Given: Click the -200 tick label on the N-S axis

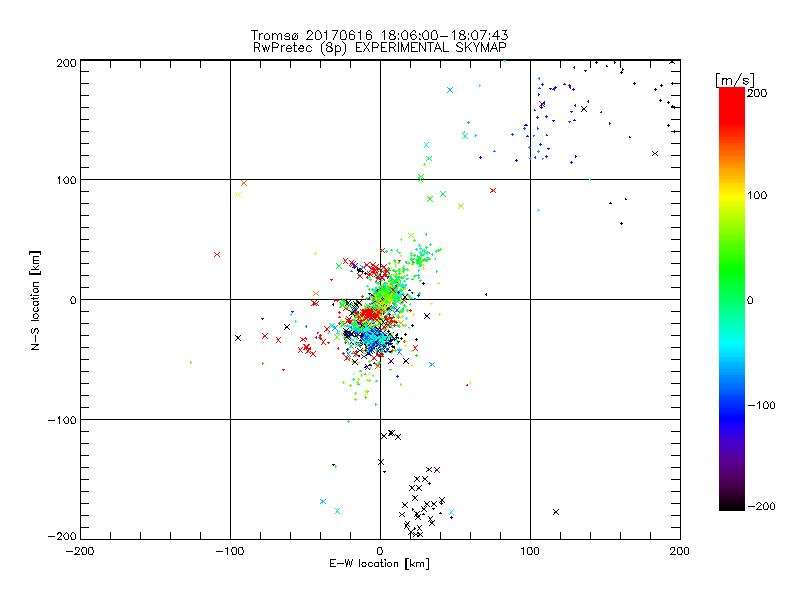Looking at the screenshot, I should [x=62, y=536].
